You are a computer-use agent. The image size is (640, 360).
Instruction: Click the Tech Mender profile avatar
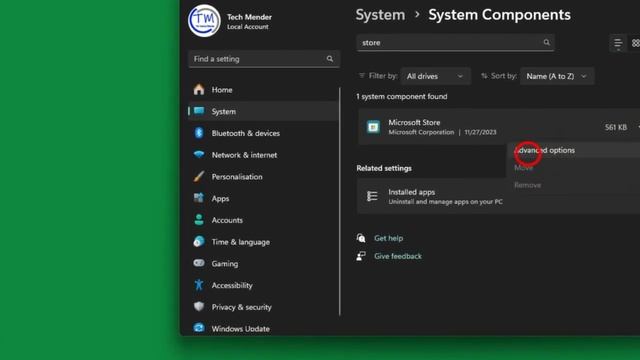click(x=204, y=21)
